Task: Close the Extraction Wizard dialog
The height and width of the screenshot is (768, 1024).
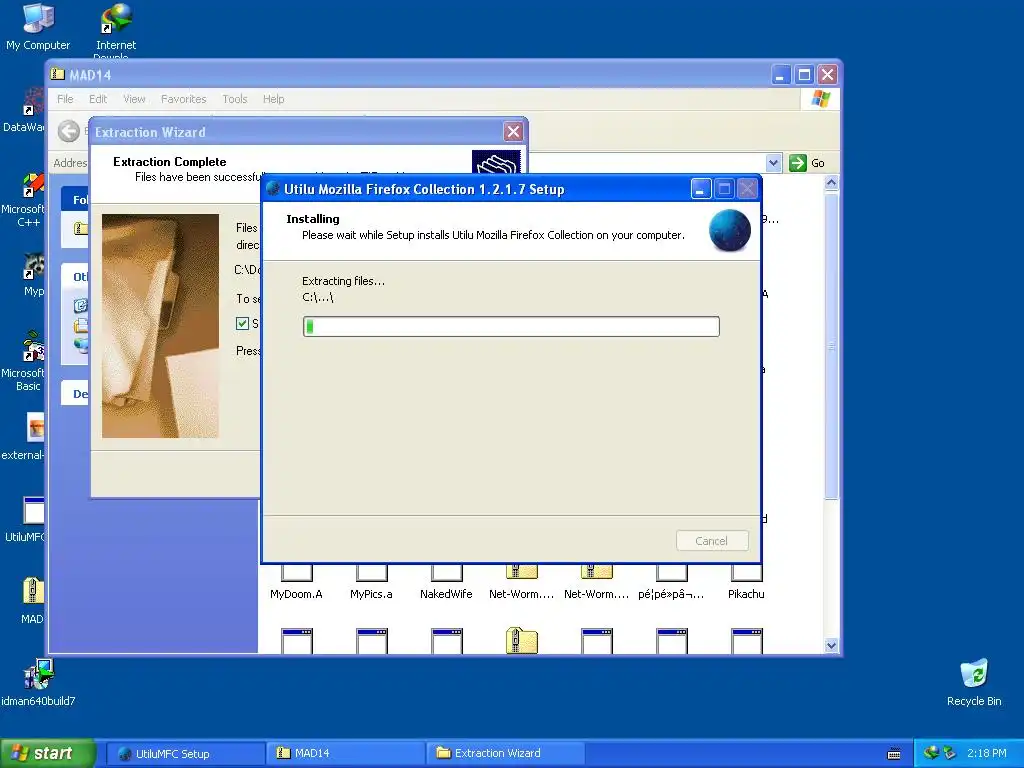Action: point(513,132)
